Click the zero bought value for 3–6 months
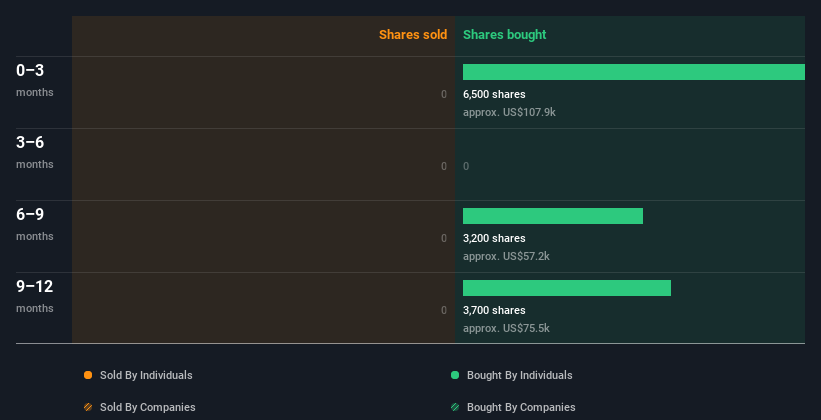The width and height of the screenshot is (821, 420). coord(466,167)
